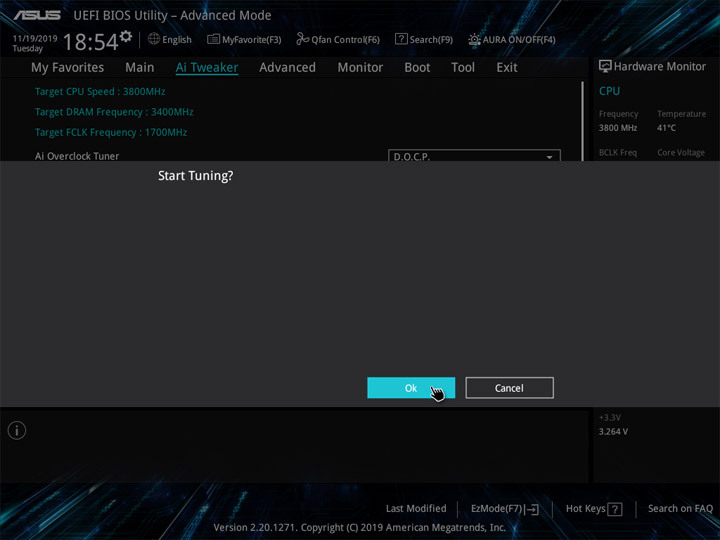Confirm tuning with the Ok button
720x540 pixels.
tap(411, 388)
